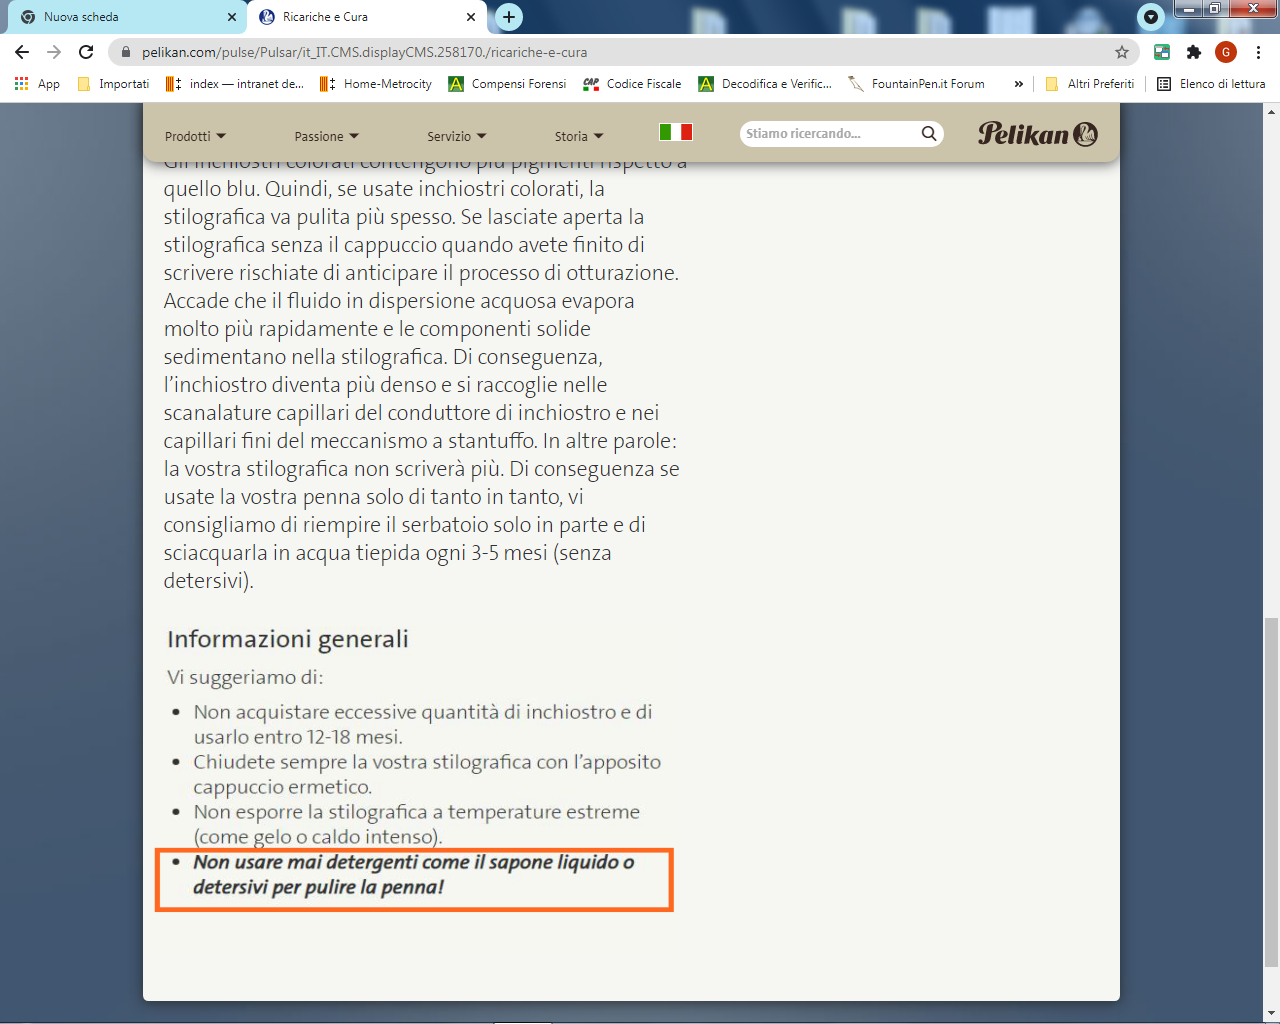Reload the page with refresh icon
Image resolution: width=1280 pixels, height=1024 pixels.
point(86,52)
